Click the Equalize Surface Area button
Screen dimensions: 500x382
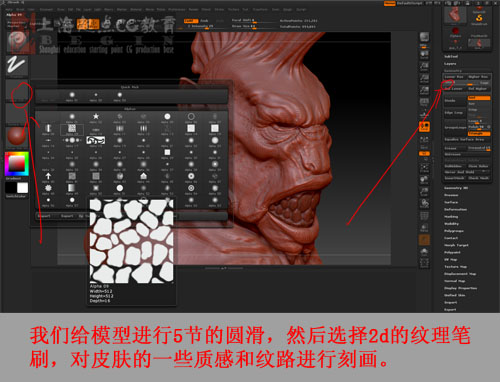[x=467, y=139]
